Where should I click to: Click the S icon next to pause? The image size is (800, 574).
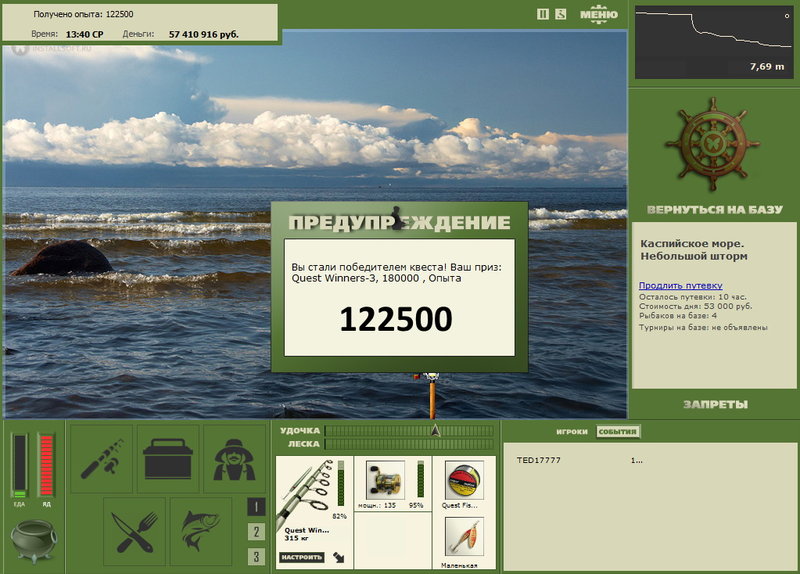[x=561, y=14]
